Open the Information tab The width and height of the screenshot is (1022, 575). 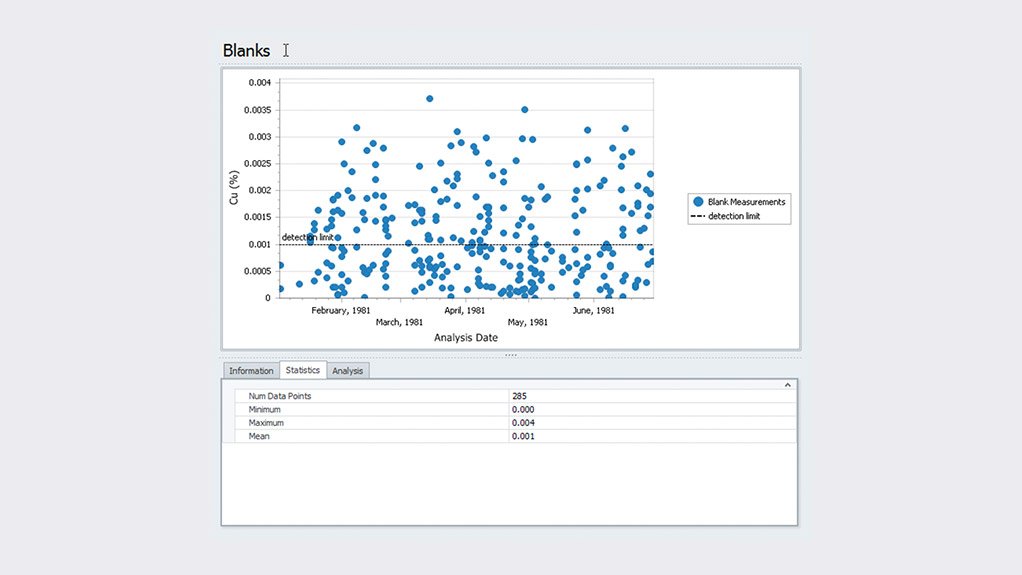(251, 370)
